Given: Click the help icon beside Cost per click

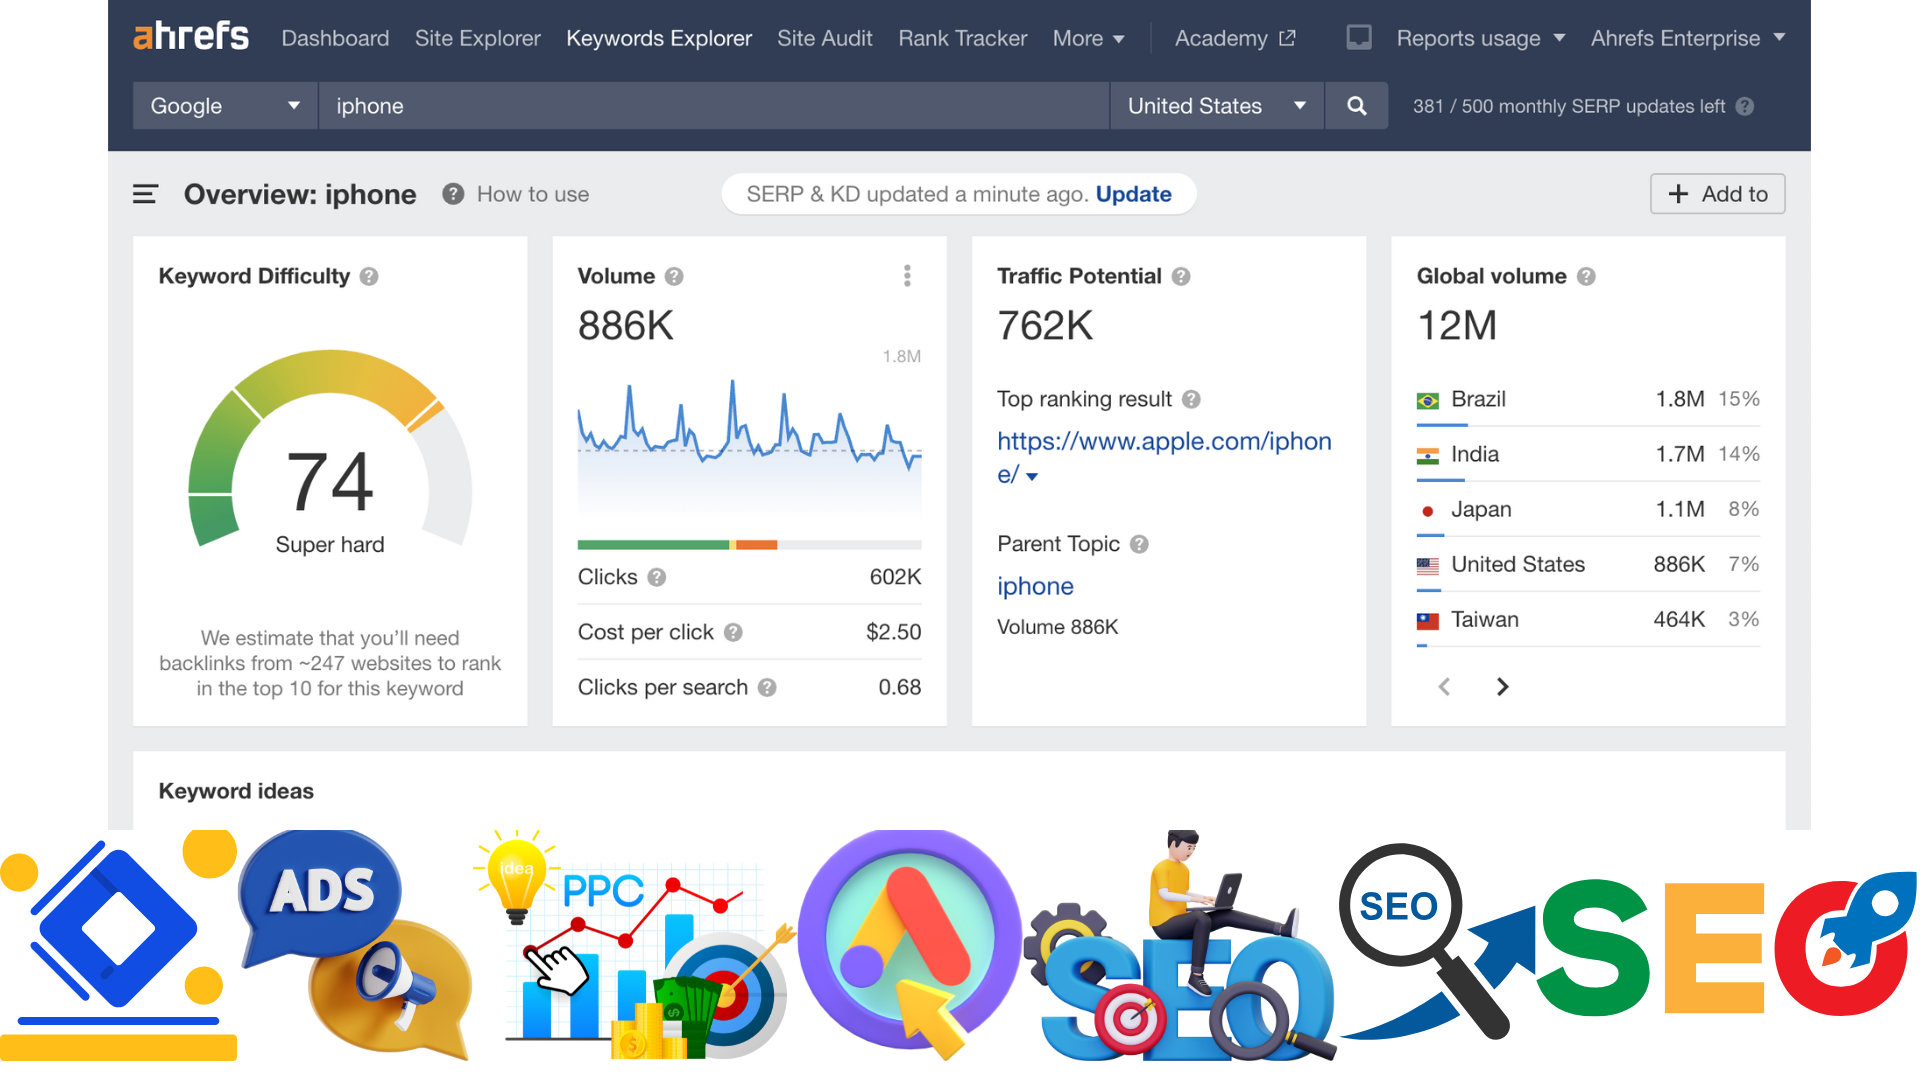Looking at the screenshot, I should pos(734,632).
